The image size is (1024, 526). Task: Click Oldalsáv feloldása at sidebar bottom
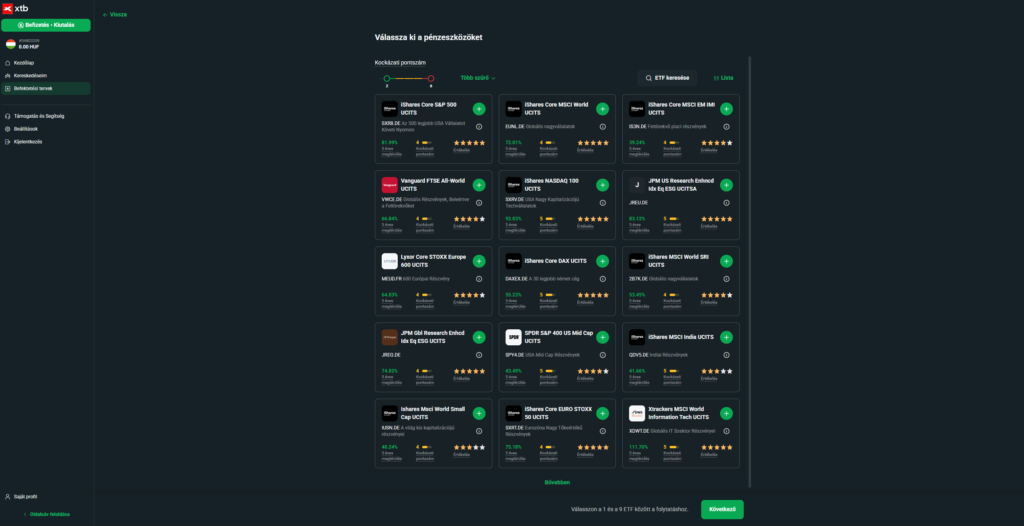(46, 514)
